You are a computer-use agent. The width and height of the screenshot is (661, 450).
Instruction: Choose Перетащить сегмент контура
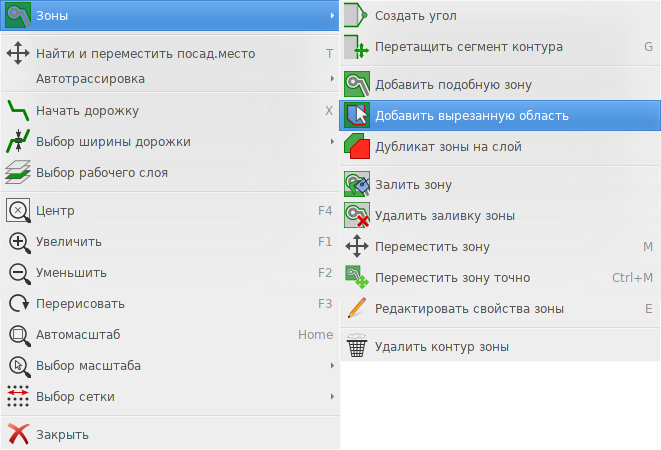500,46
